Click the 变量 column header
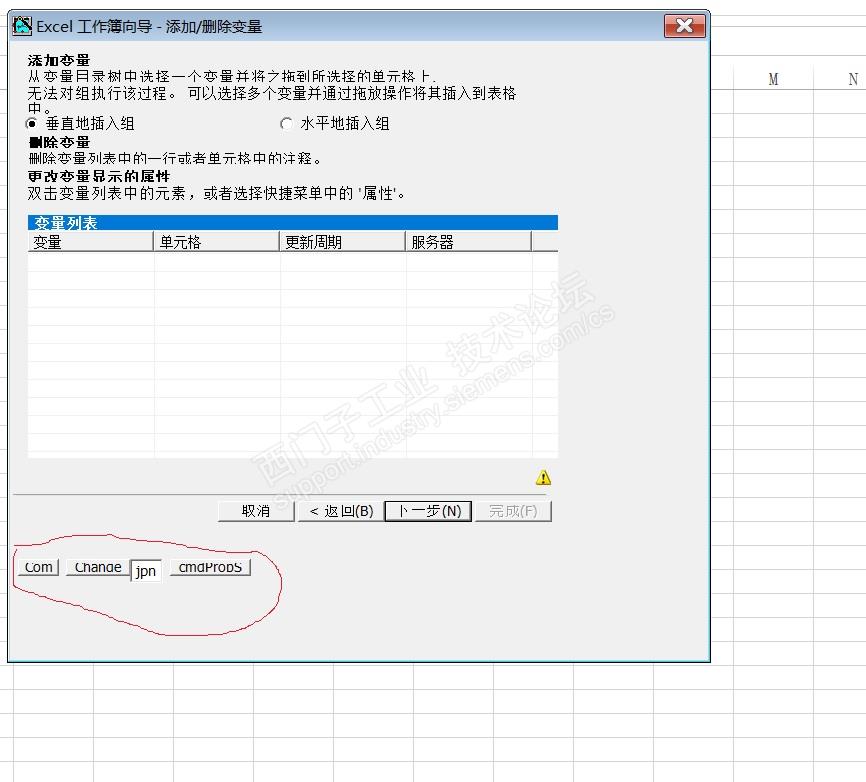 (x=91, y=242)
